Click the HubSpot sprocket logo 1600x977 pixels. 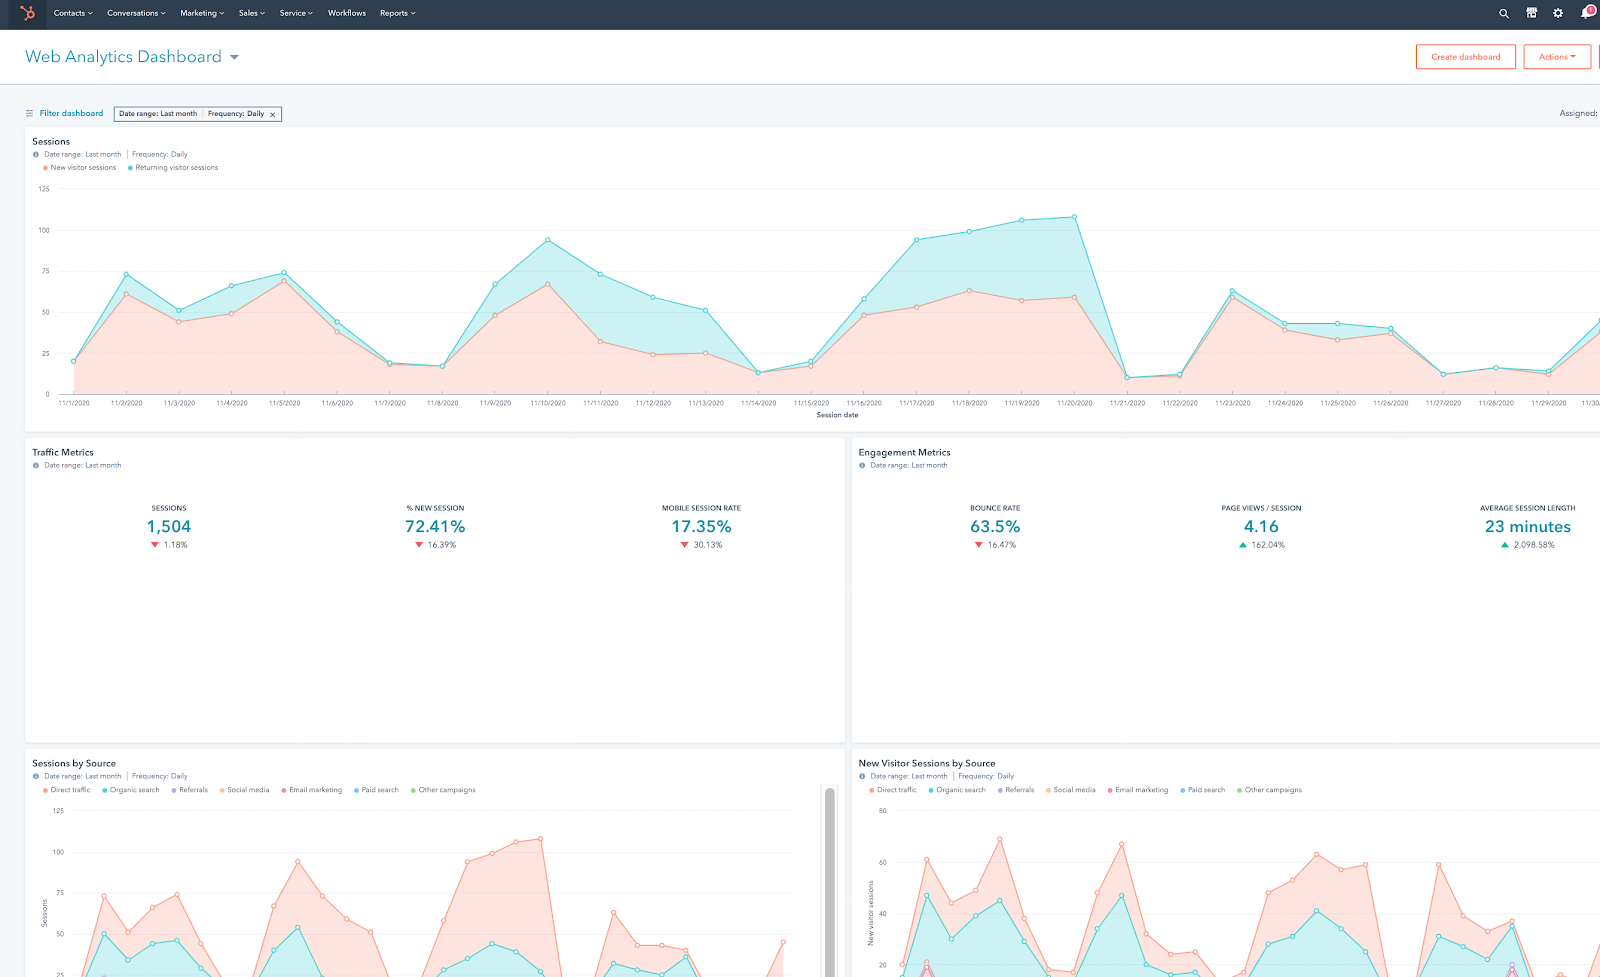[x=28, y=13]
